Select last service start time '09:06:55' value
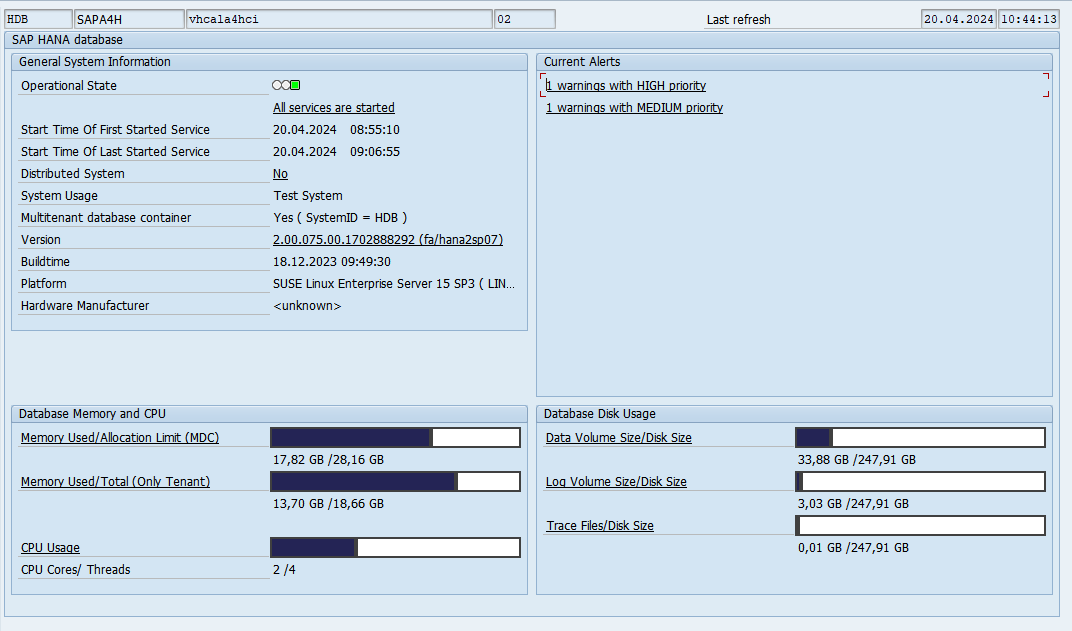Screen dimensions: 1072x631 coord(375,152)
